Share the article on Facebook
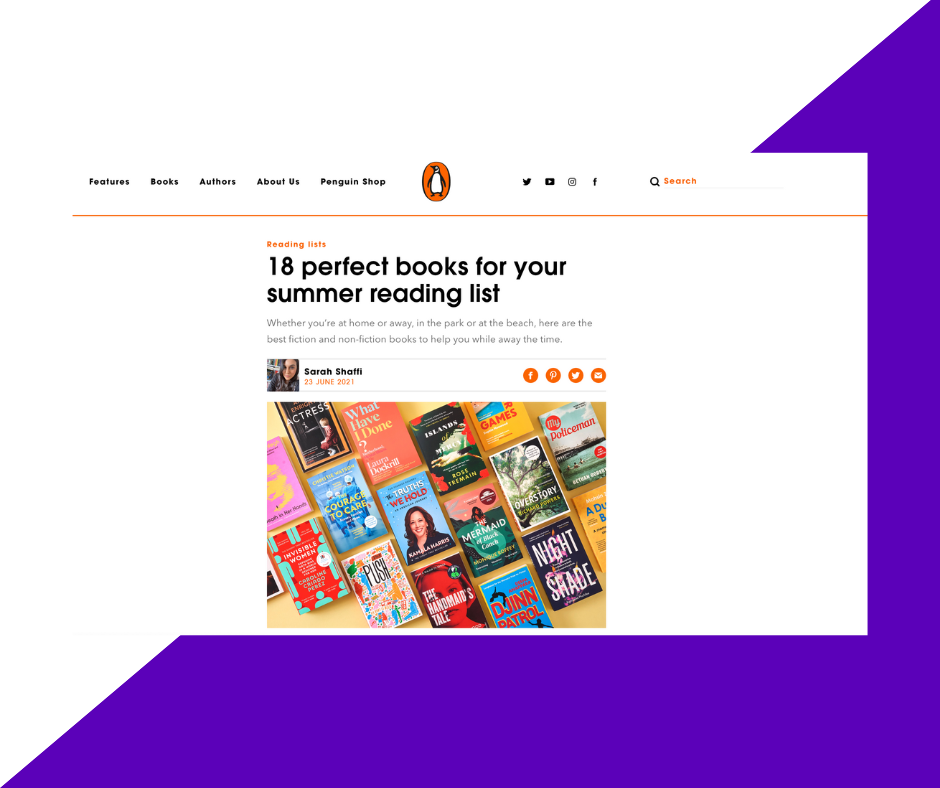 [531, 375]
